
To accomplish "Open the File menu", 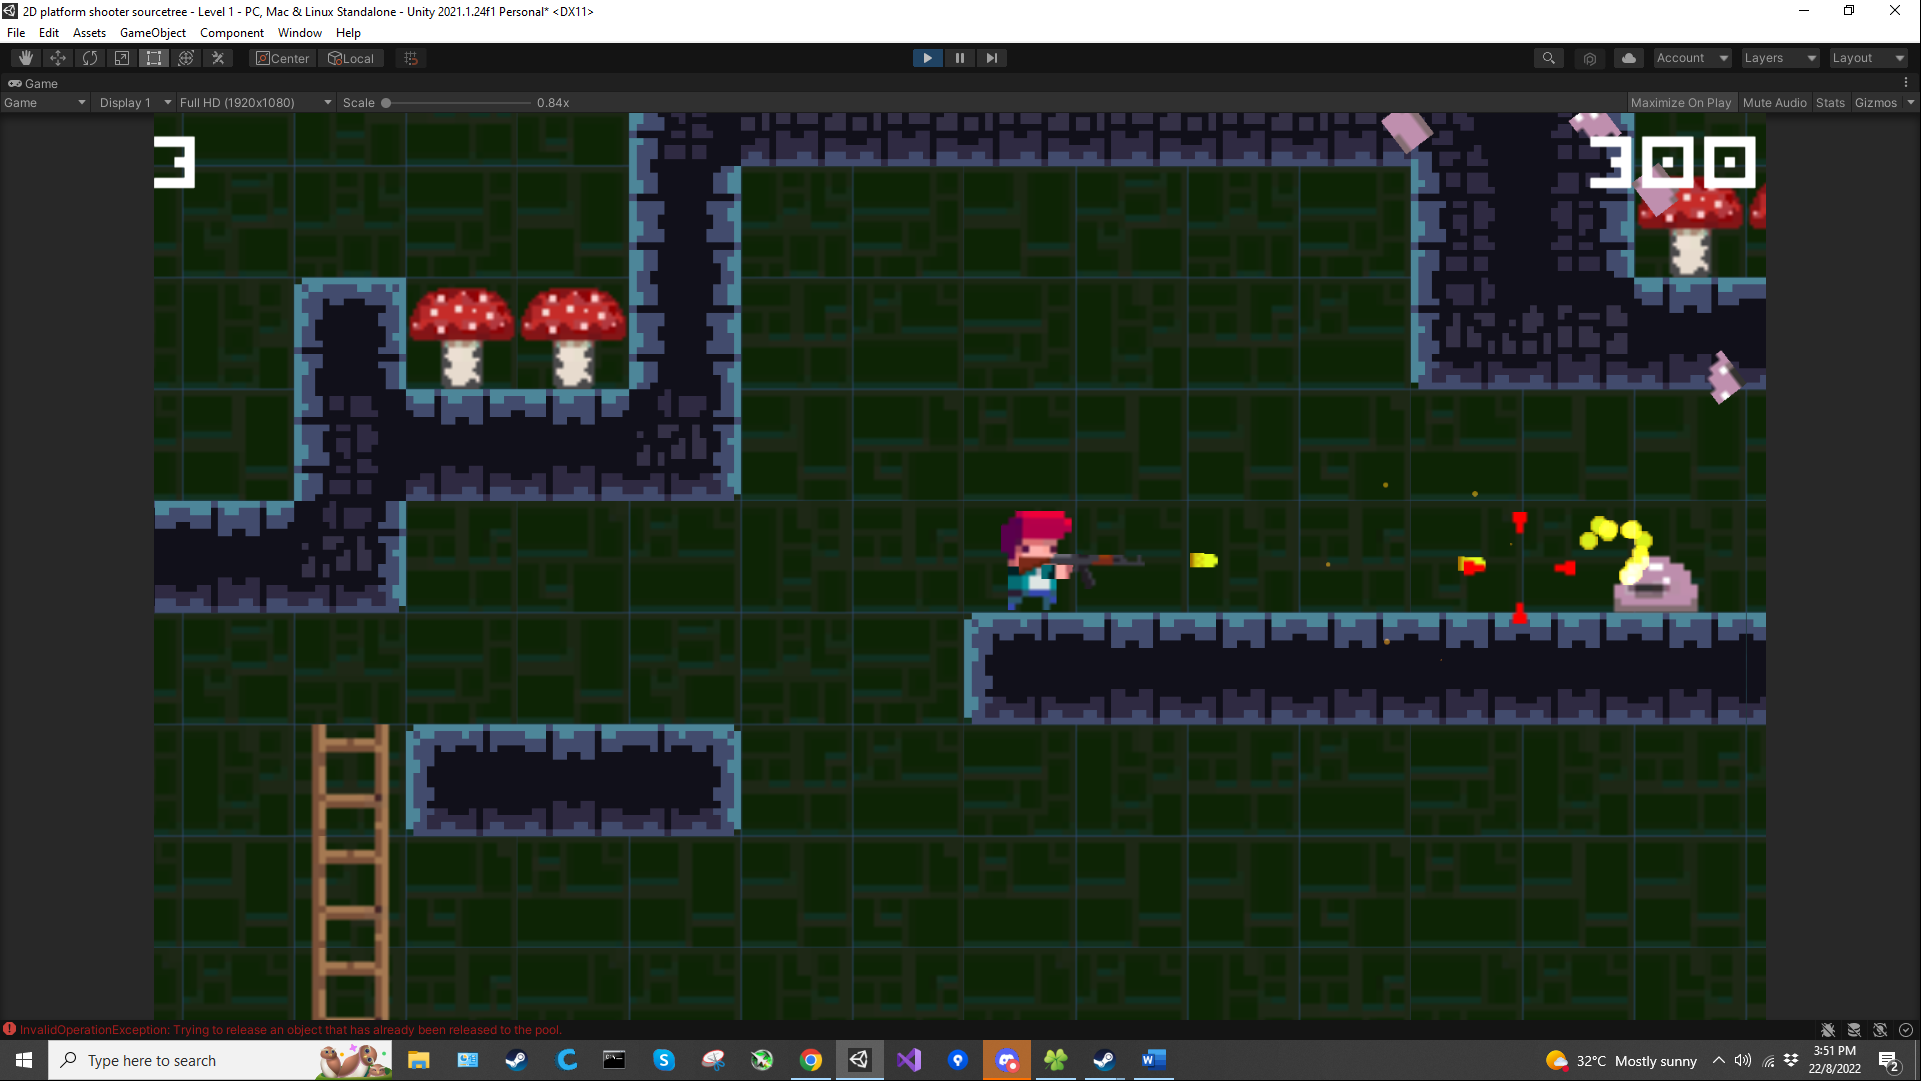I will [16, 32].
